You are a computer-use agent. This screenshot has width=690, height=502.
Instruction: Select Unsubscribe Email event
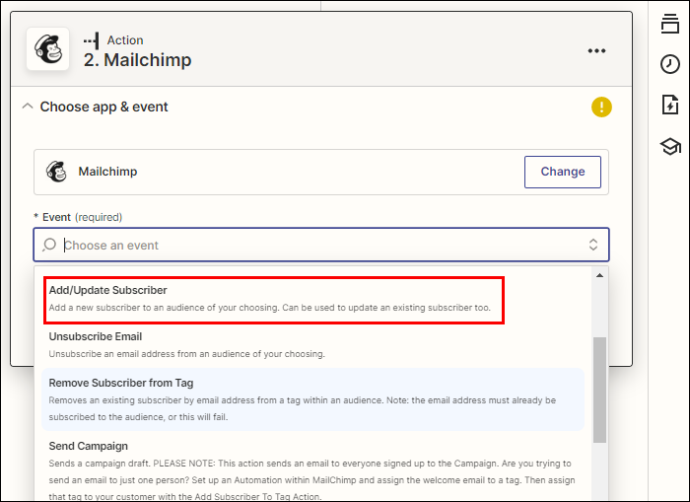click(x=313, y=345)
